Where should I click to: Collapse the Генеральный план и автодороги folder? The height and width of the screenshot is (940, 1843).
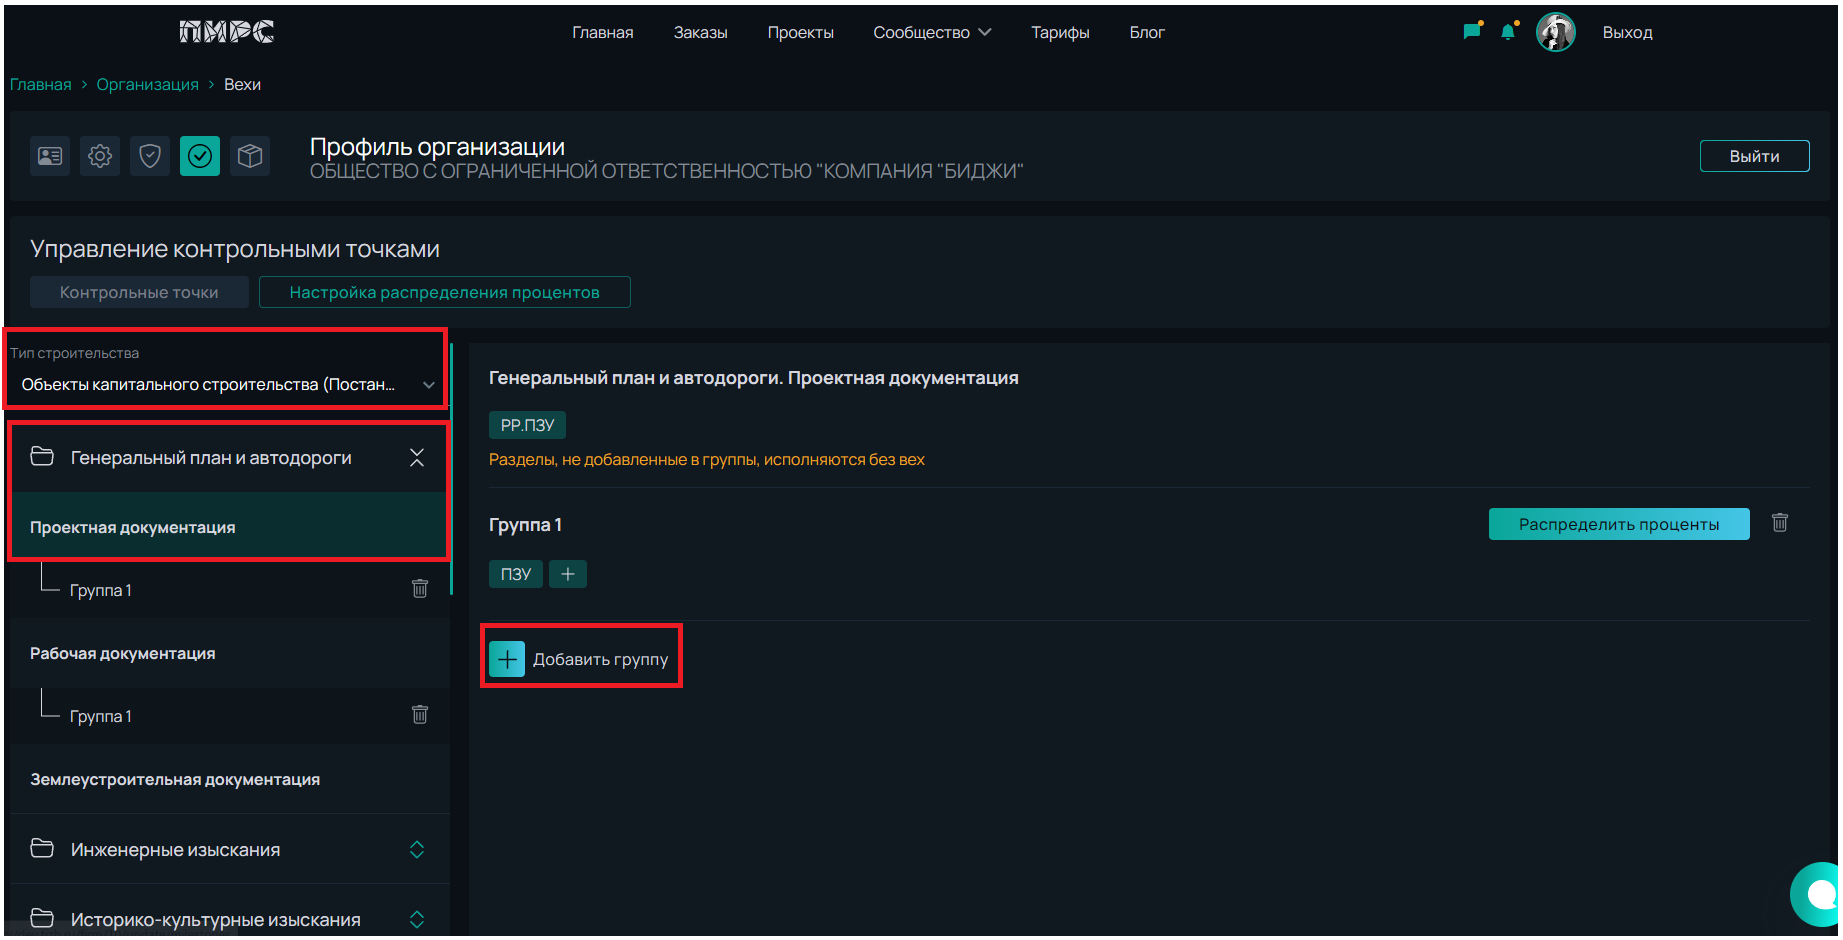pyautogui.click(x=417, y=458)
